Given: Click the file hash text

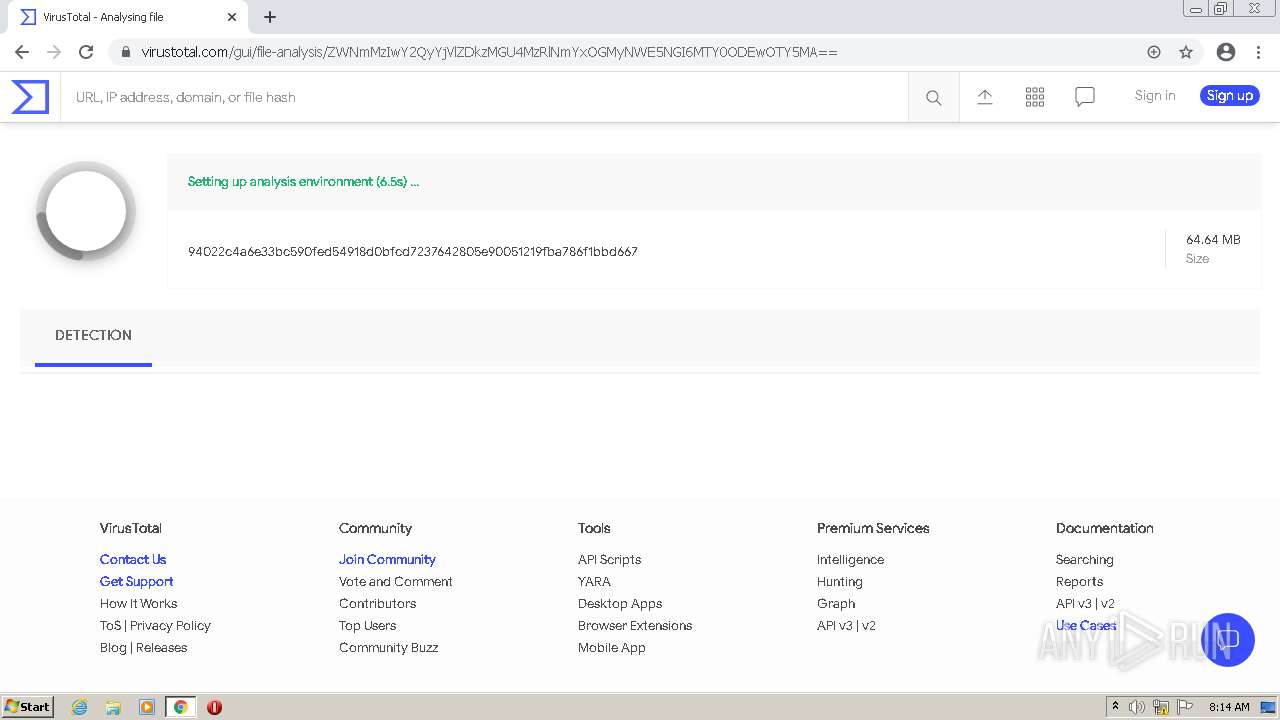Looking at the screenshot, I should 413,252.
